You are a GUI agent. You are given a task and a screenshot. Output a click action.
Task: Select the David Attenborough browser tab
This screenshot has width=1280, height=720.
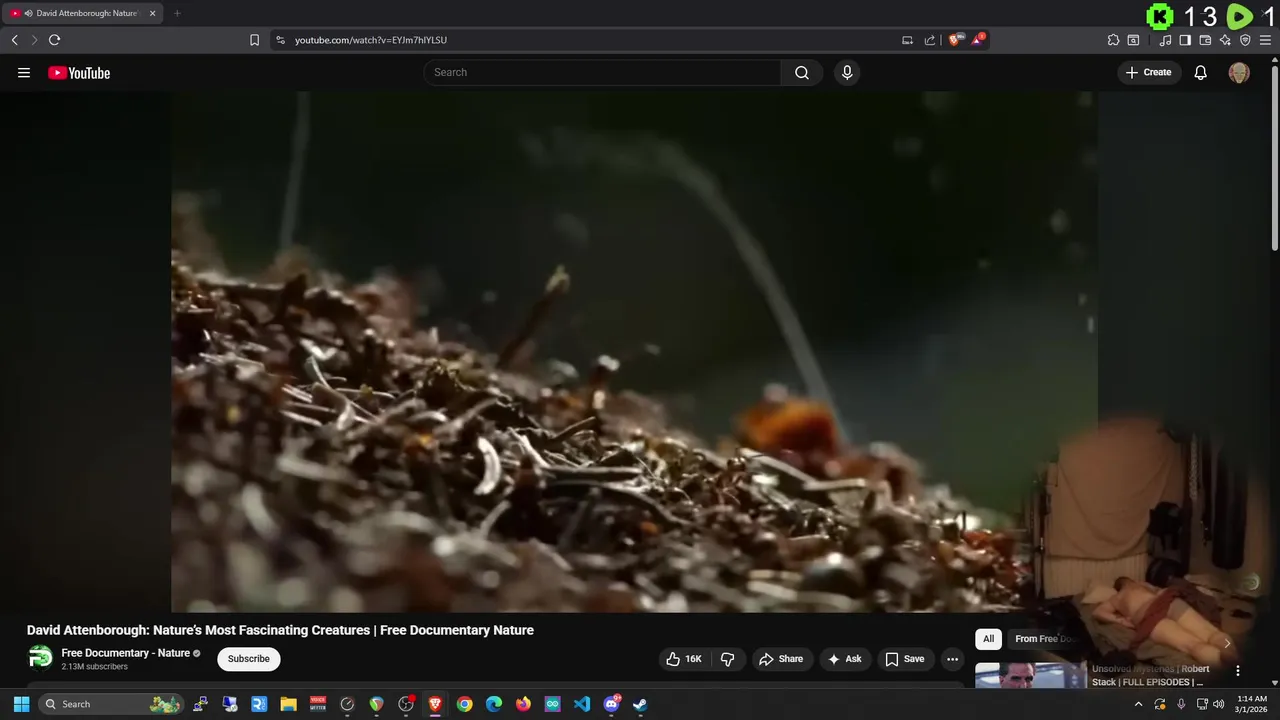(x=83, y=13)
